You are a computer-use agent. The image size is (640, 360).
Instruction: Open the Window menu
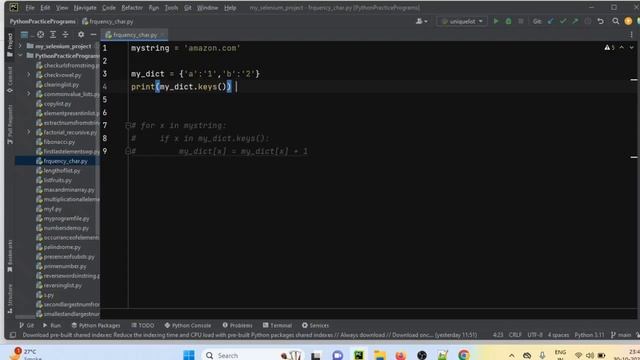[x=207, y=8]
